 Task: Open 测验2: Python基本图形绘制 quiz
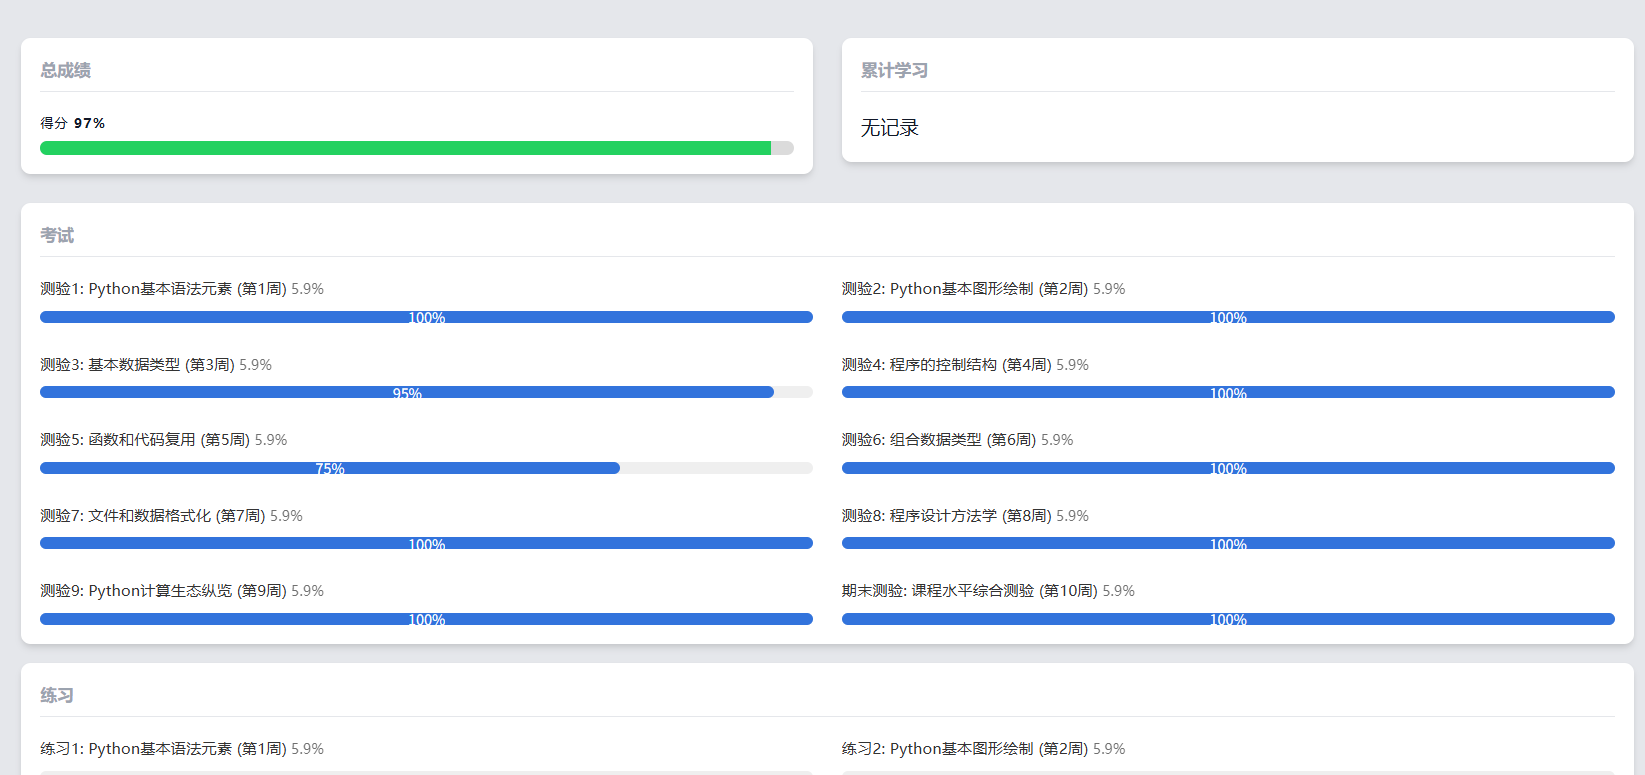click(964, 289)
